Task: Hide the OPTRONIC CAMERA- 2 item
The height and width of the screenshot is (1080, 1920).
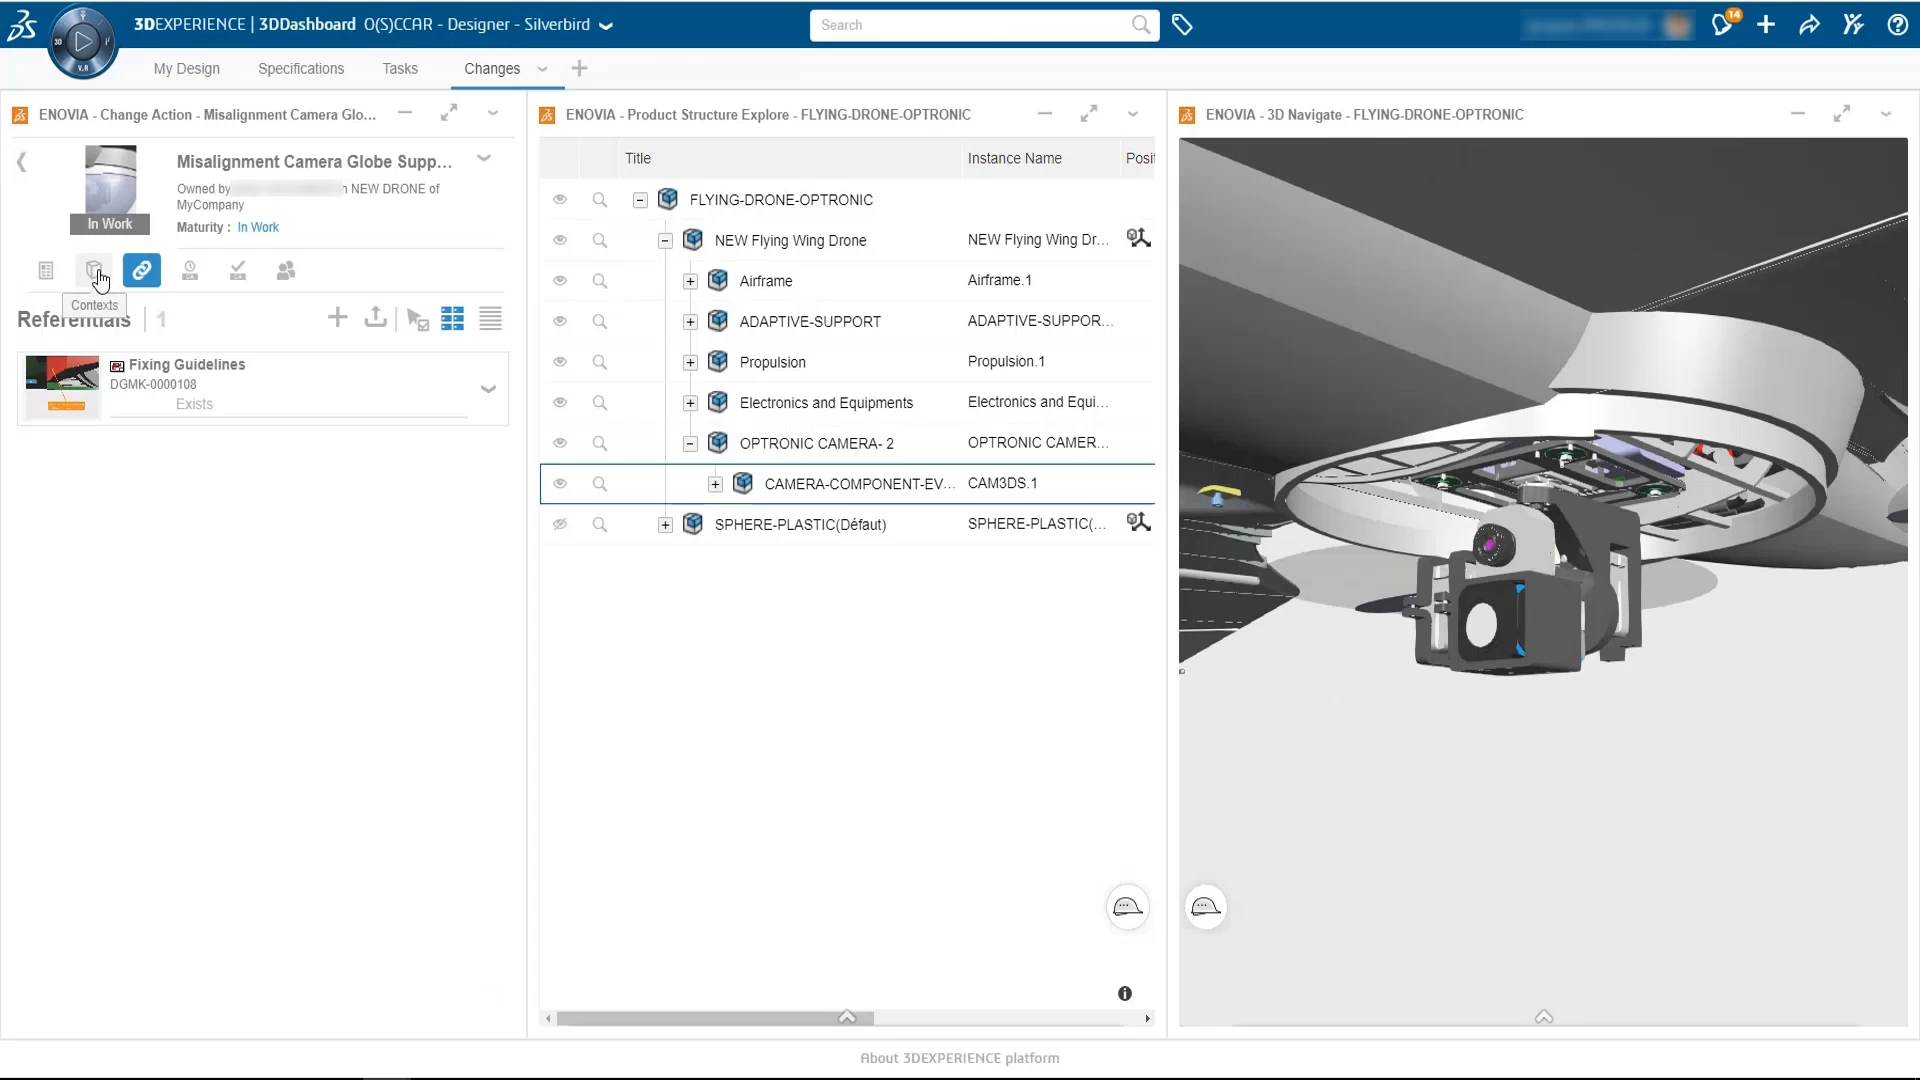Action: click(560, 443)
